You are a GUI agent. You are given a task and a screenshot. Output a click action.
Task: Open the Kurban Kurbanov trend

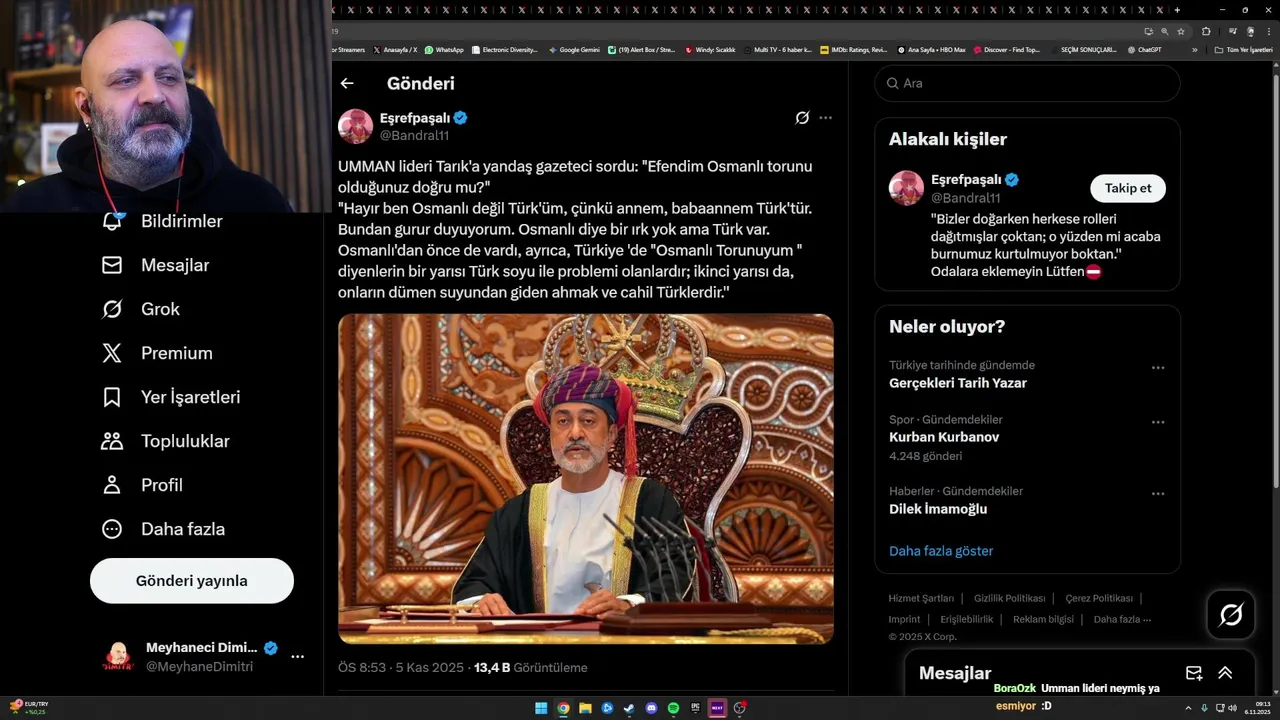click(x=944, y=437)
